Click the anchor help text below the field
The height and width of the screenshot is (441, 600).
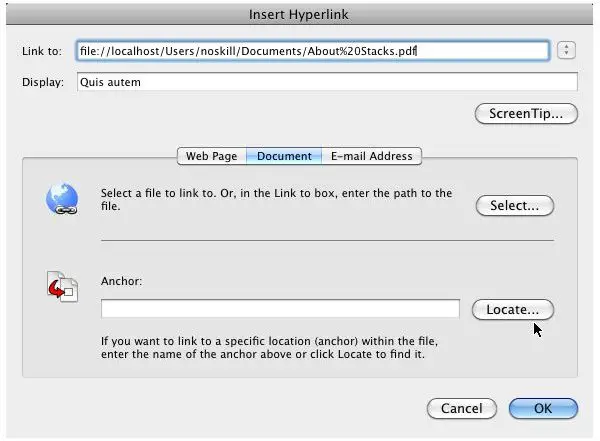(x=270, y=347)
